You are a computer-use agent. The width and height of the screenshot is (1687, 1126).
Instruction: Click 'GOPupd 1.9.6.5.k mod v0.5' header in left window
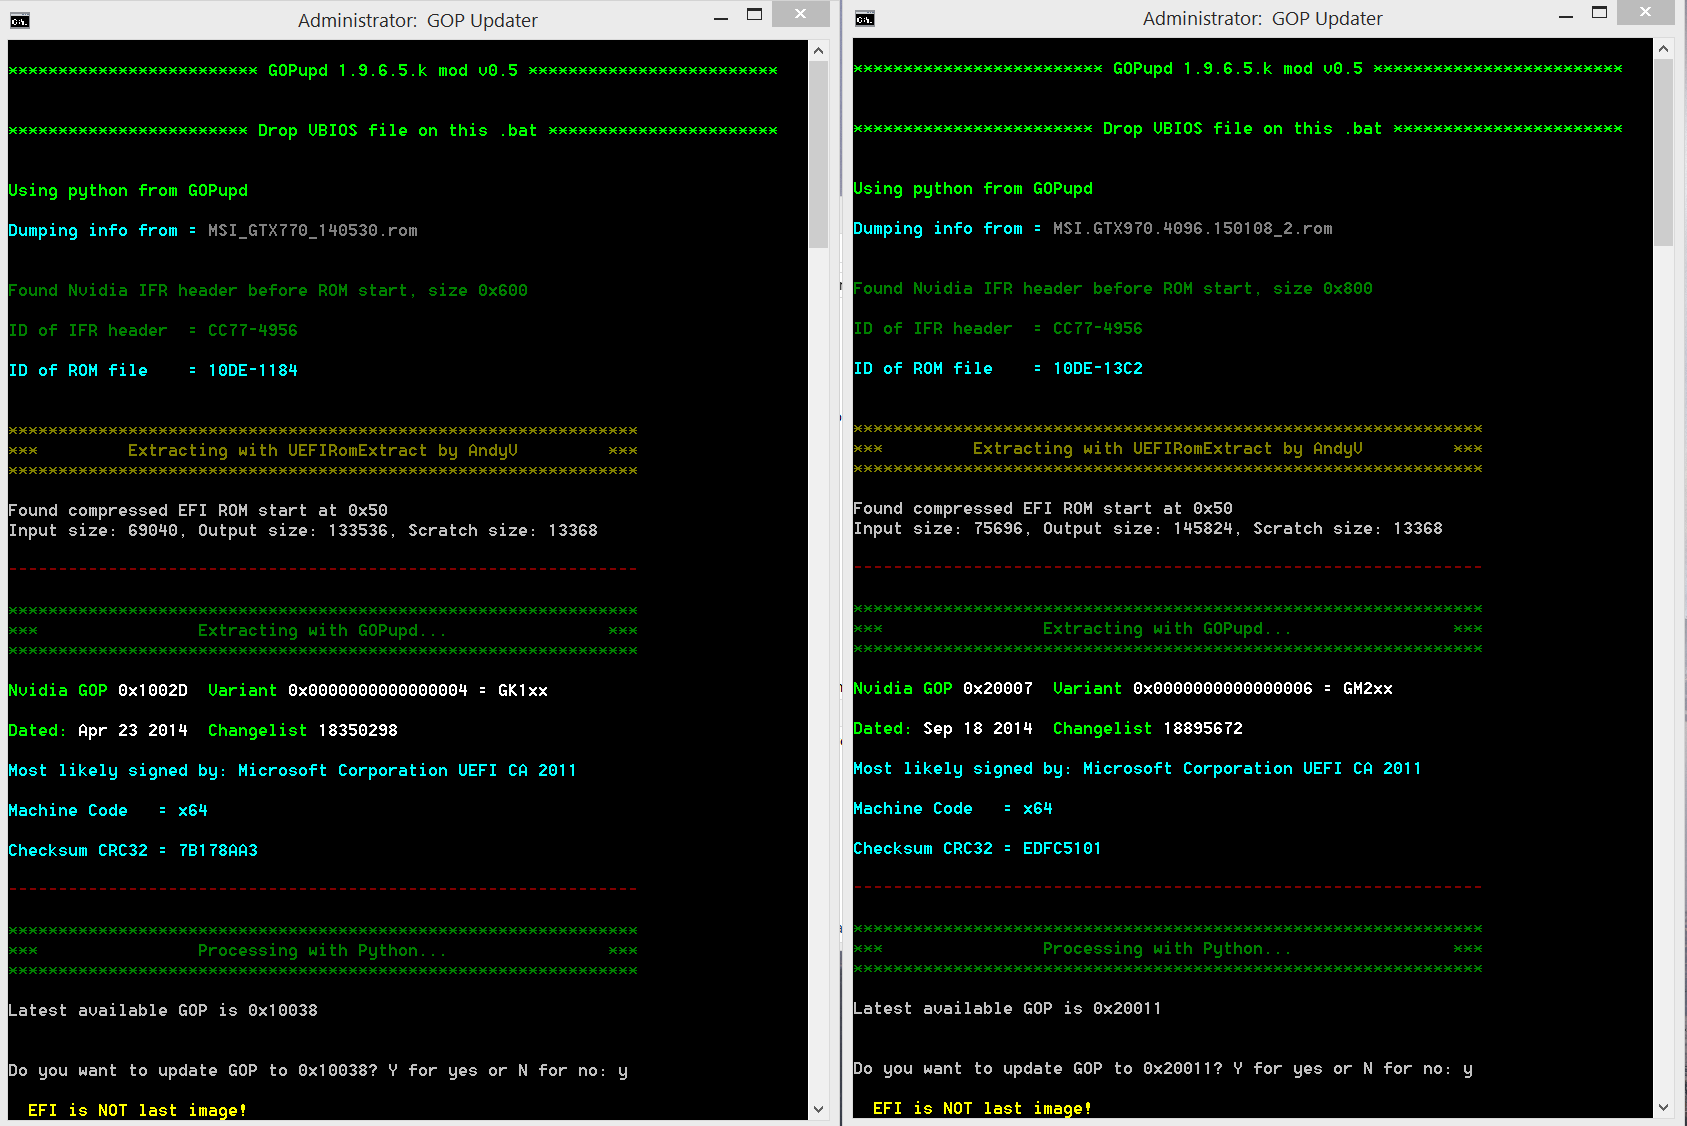tap(393, 71)
